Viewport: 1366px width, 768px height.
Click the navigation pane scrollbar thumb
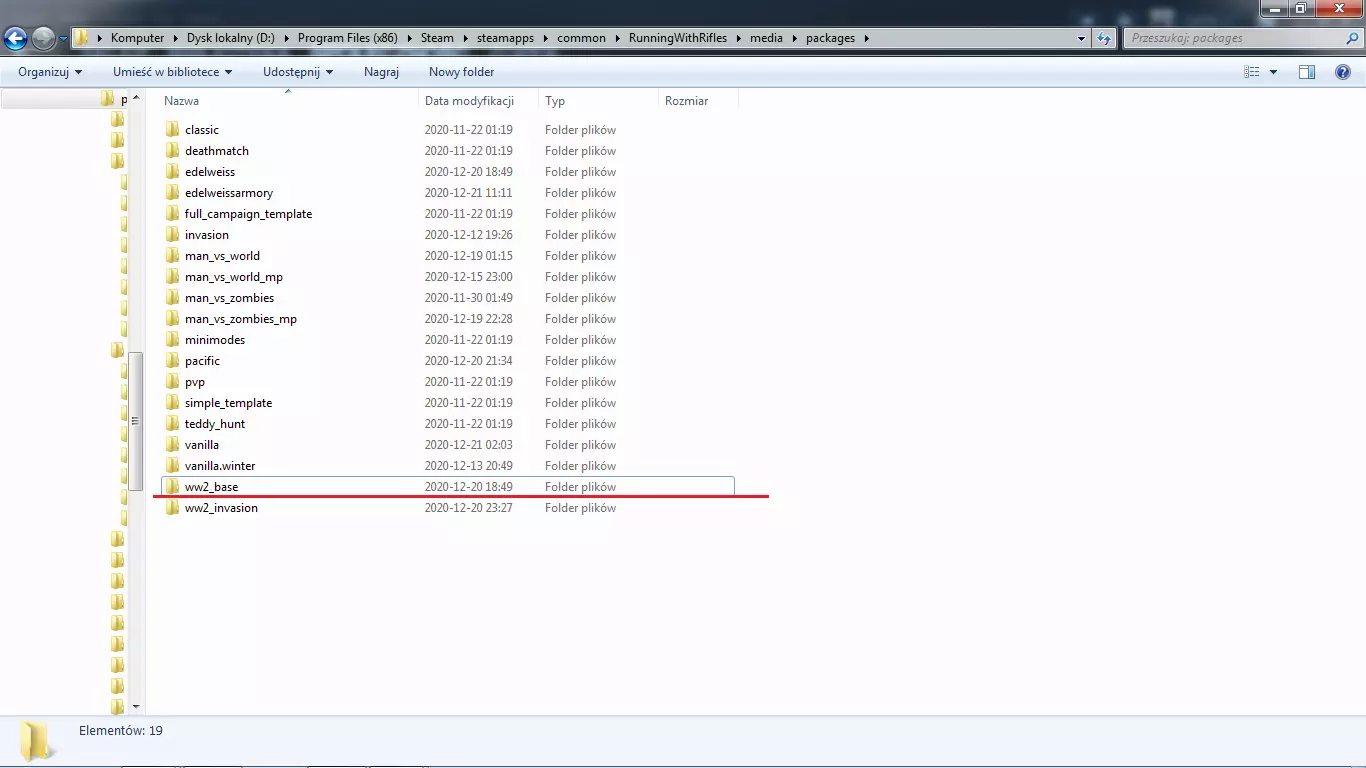point(137,420)
